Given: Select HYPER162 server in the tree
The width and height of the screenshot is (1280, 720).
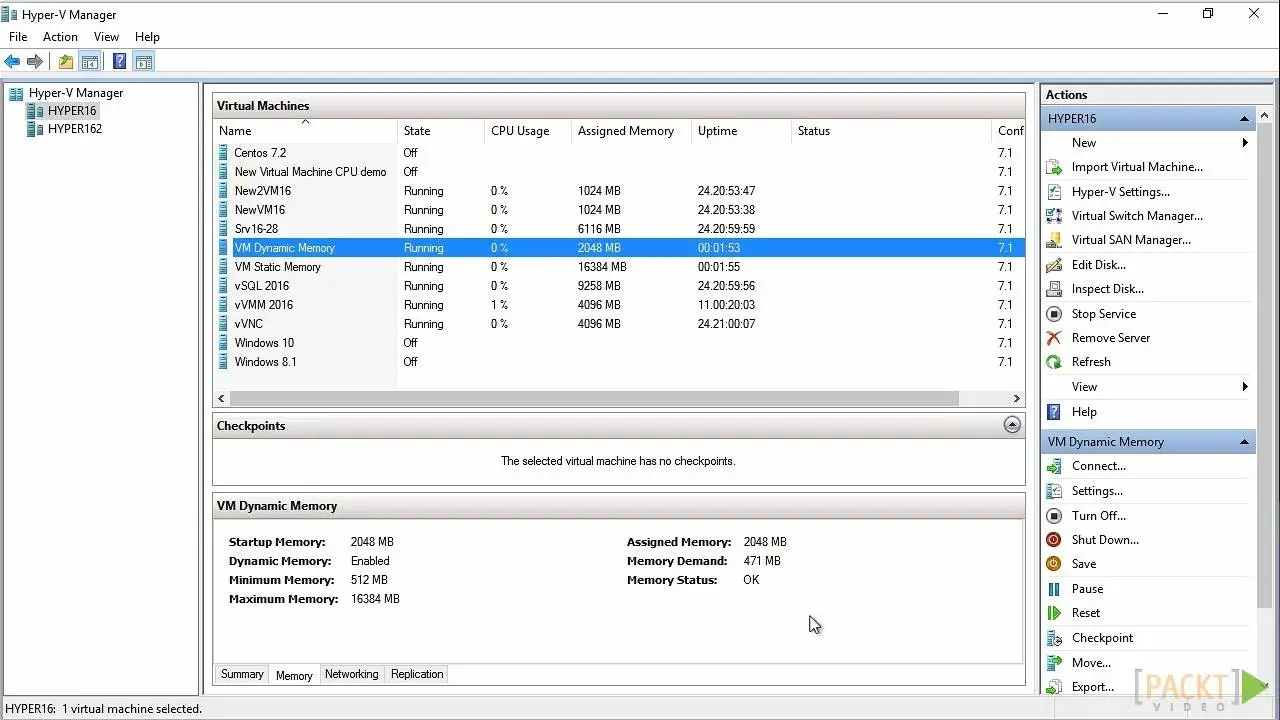Looking at the screenshot, I should 75,129.
